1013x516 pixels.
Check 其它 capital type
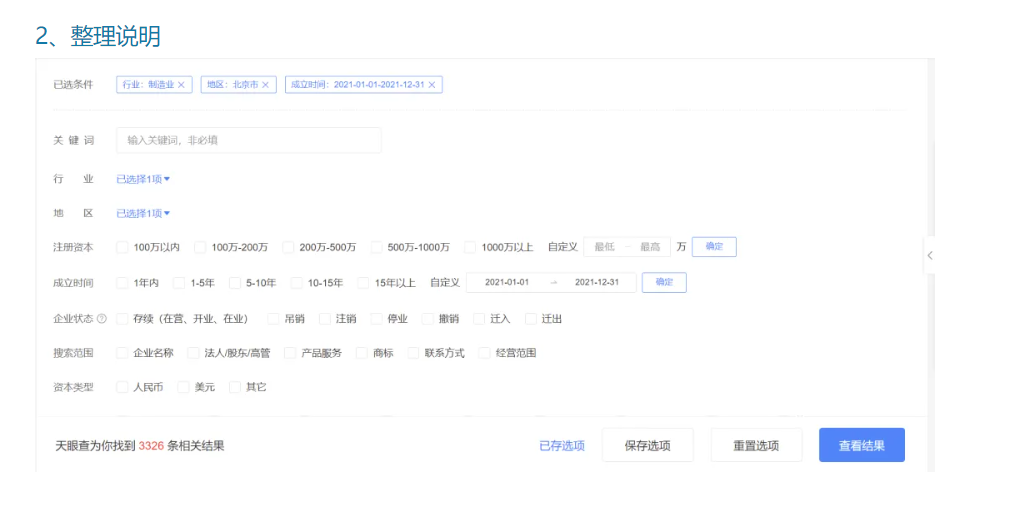coord(235,387)
